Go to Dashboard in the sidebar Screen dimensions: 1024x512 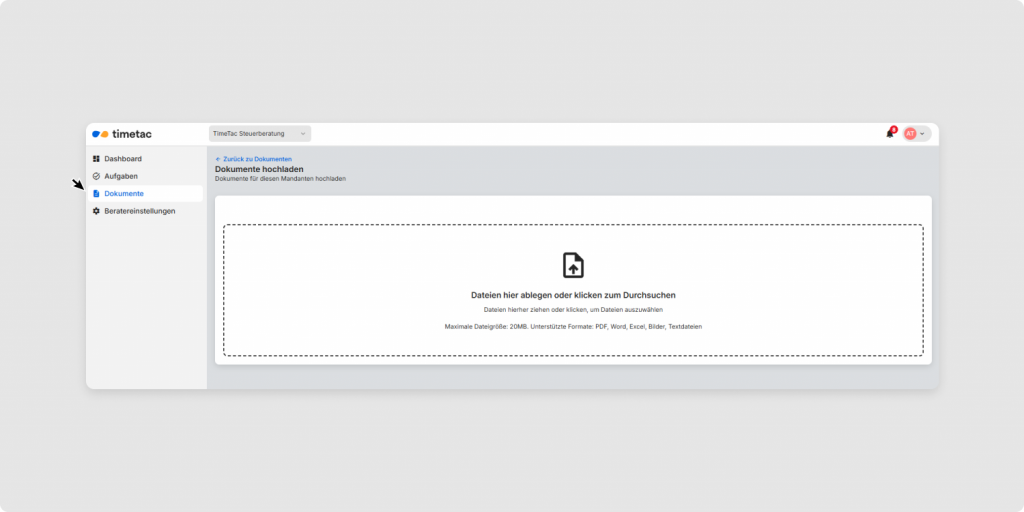click(123, 159)
